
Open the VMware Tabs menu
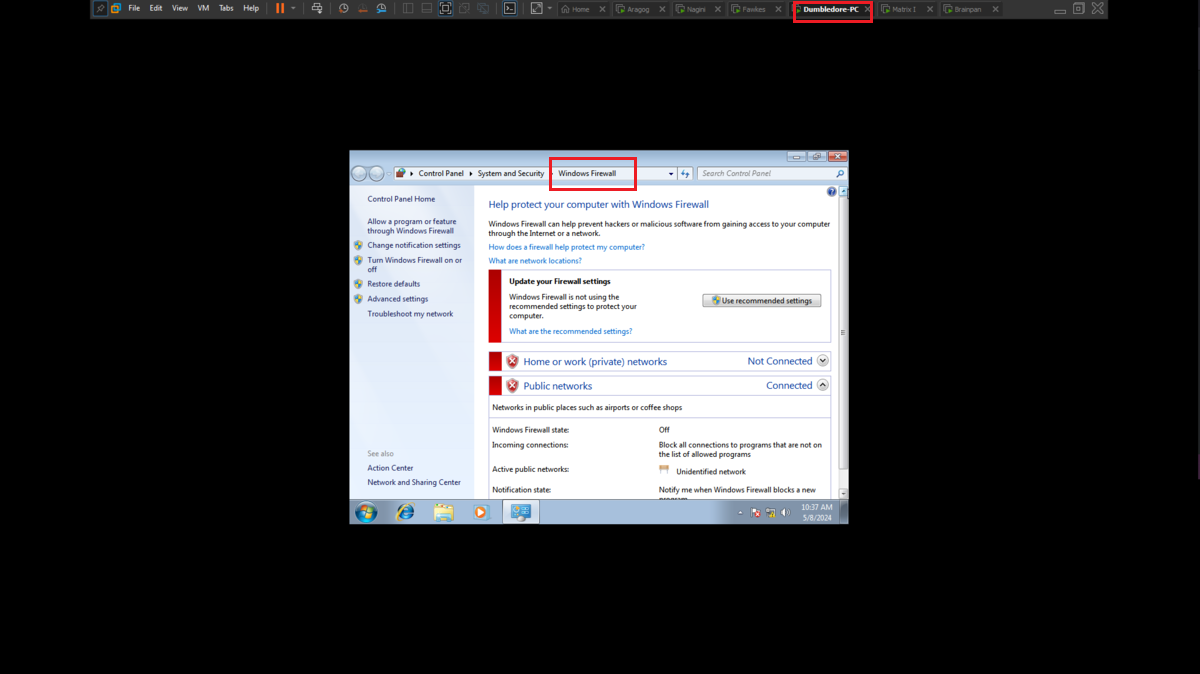click(226, 8)
